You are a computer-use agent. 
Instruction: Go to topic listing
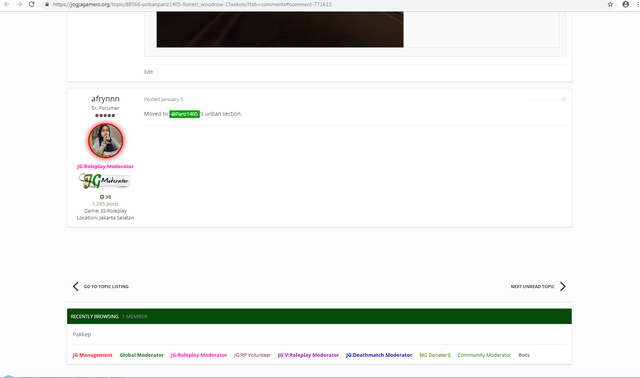coord(106,287)
